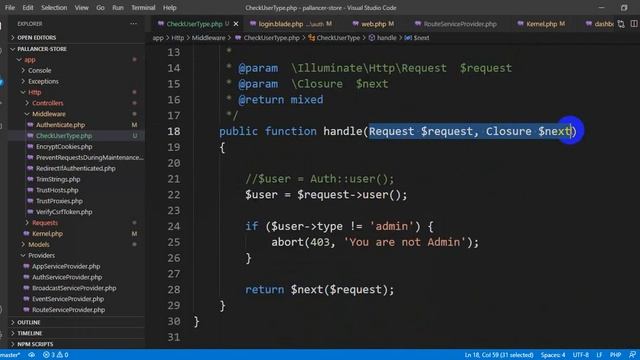Expand the Exceptions folder
The height and width of the screenshot is (360, 640).
76,81
